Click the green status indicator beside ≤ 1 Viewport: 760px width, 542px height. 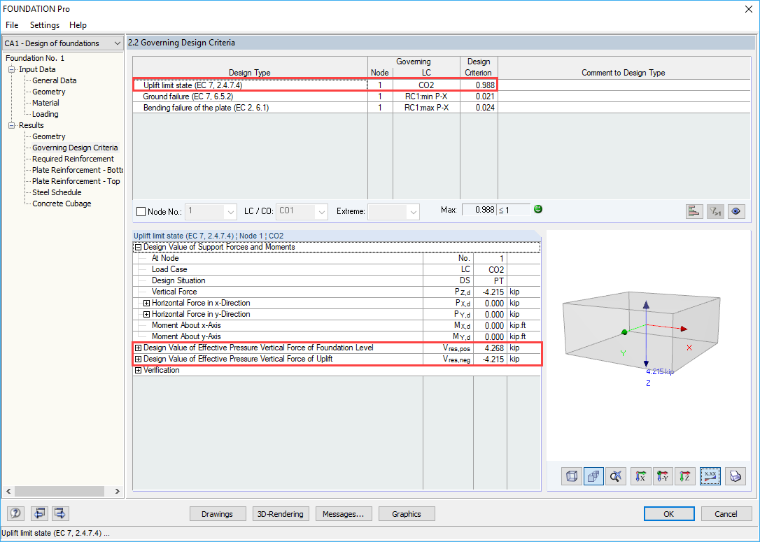[x=538, y=209]
